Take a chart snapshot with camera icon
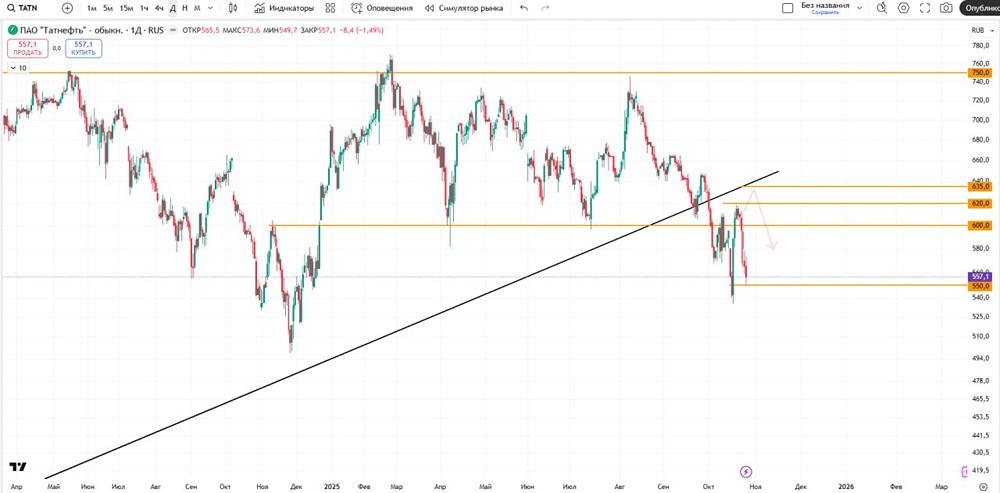The image size is (1000, 493). click(x=946, y=8)
